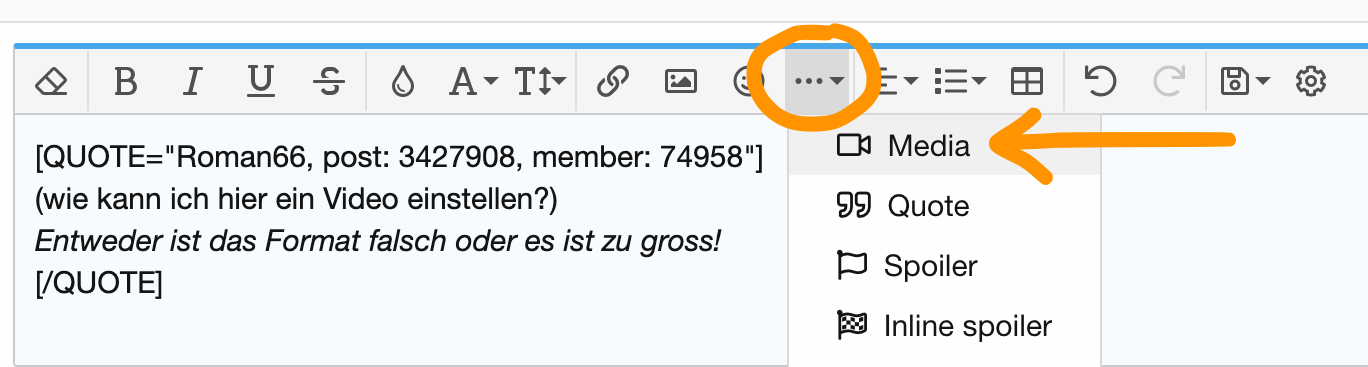Image resolution: width=1368 pixels, height=367 pixels.
Task: Toggle strikethrough formatting
Action: click(x=328, y=82)
